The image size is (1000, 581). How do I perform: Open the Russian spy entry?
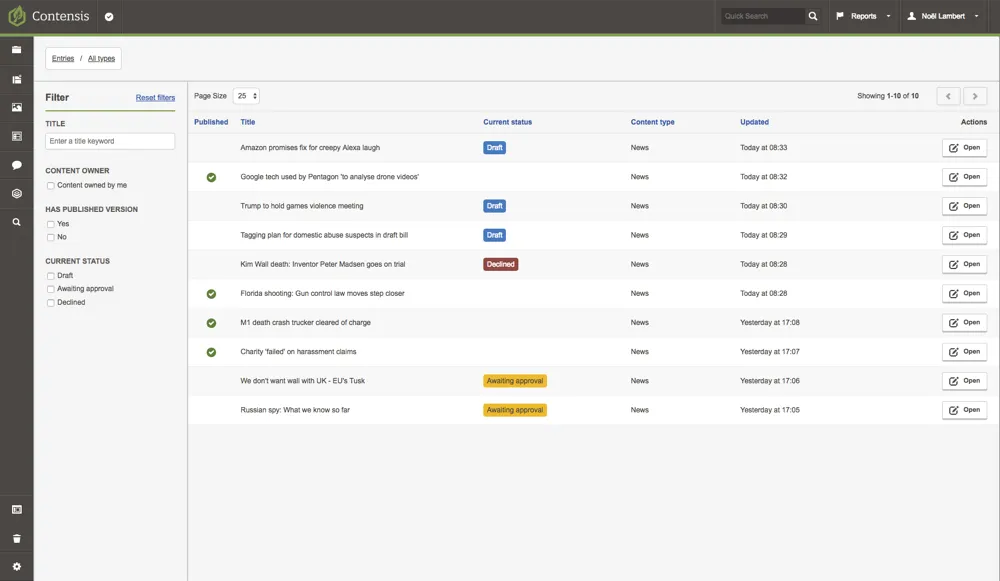tap(964, 410)
